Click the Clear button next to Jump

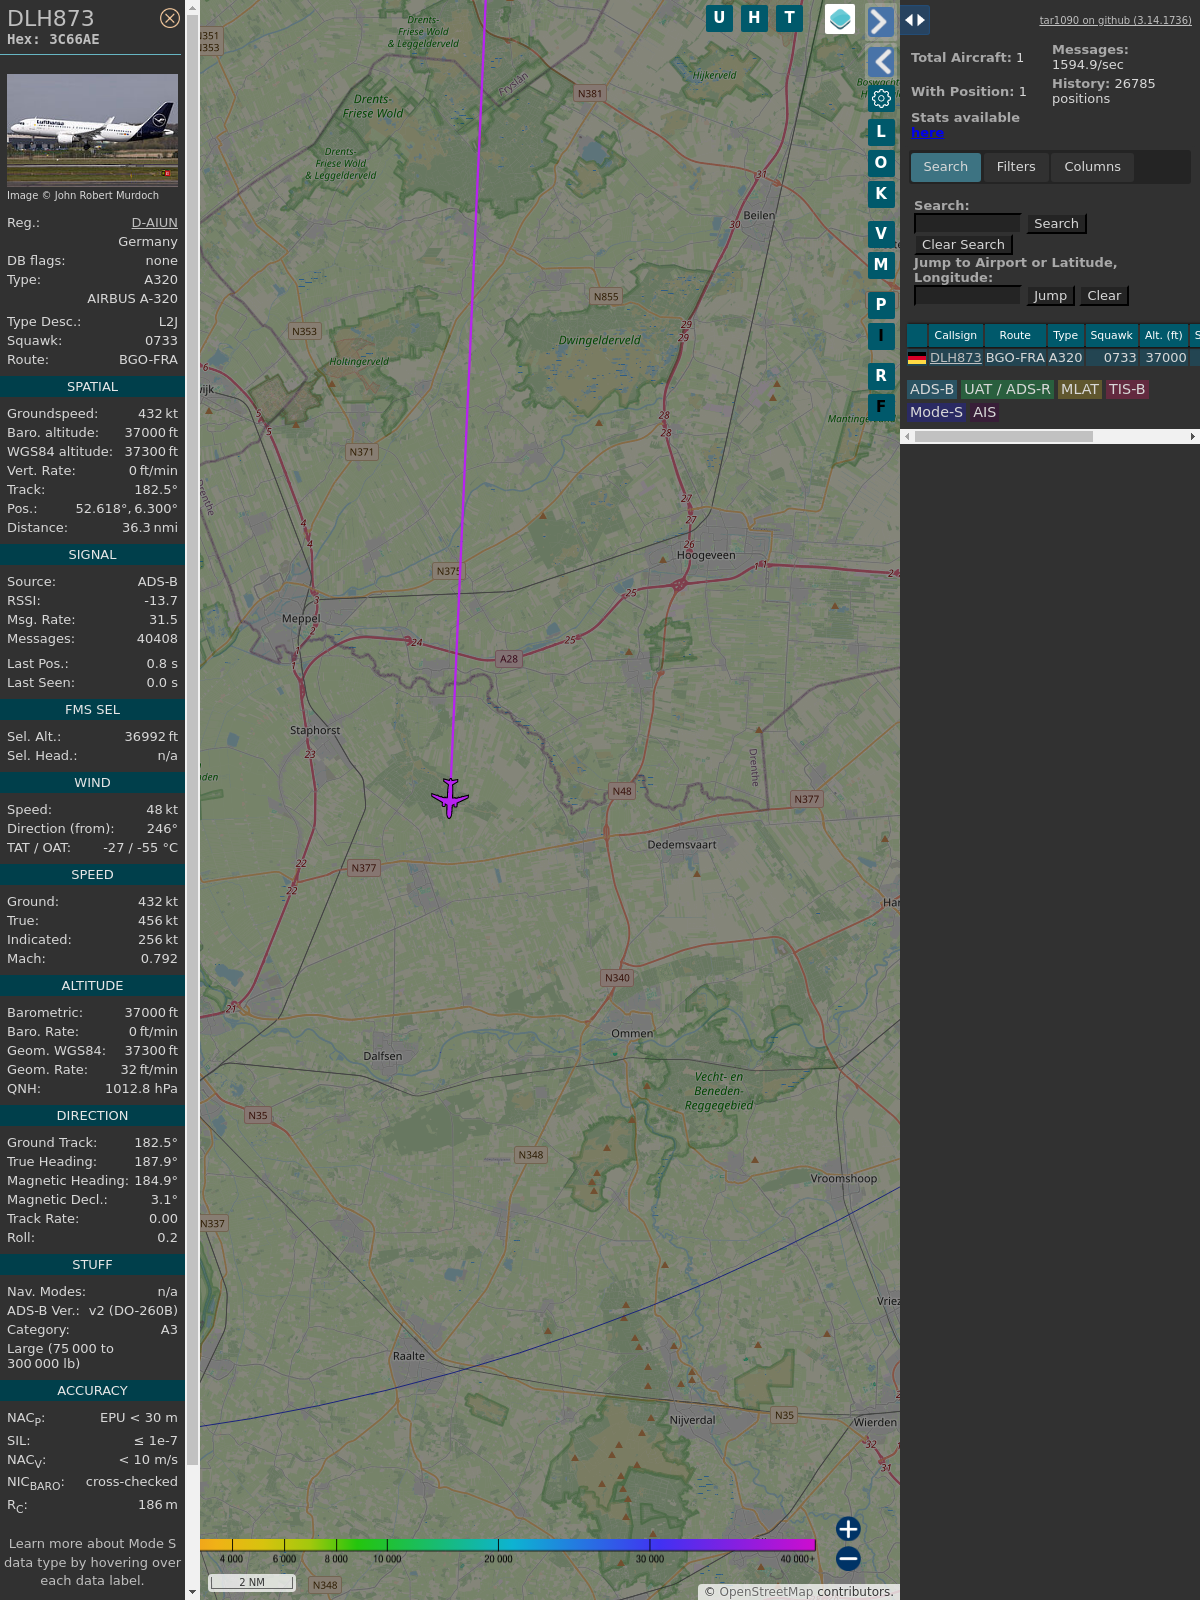1104,296
